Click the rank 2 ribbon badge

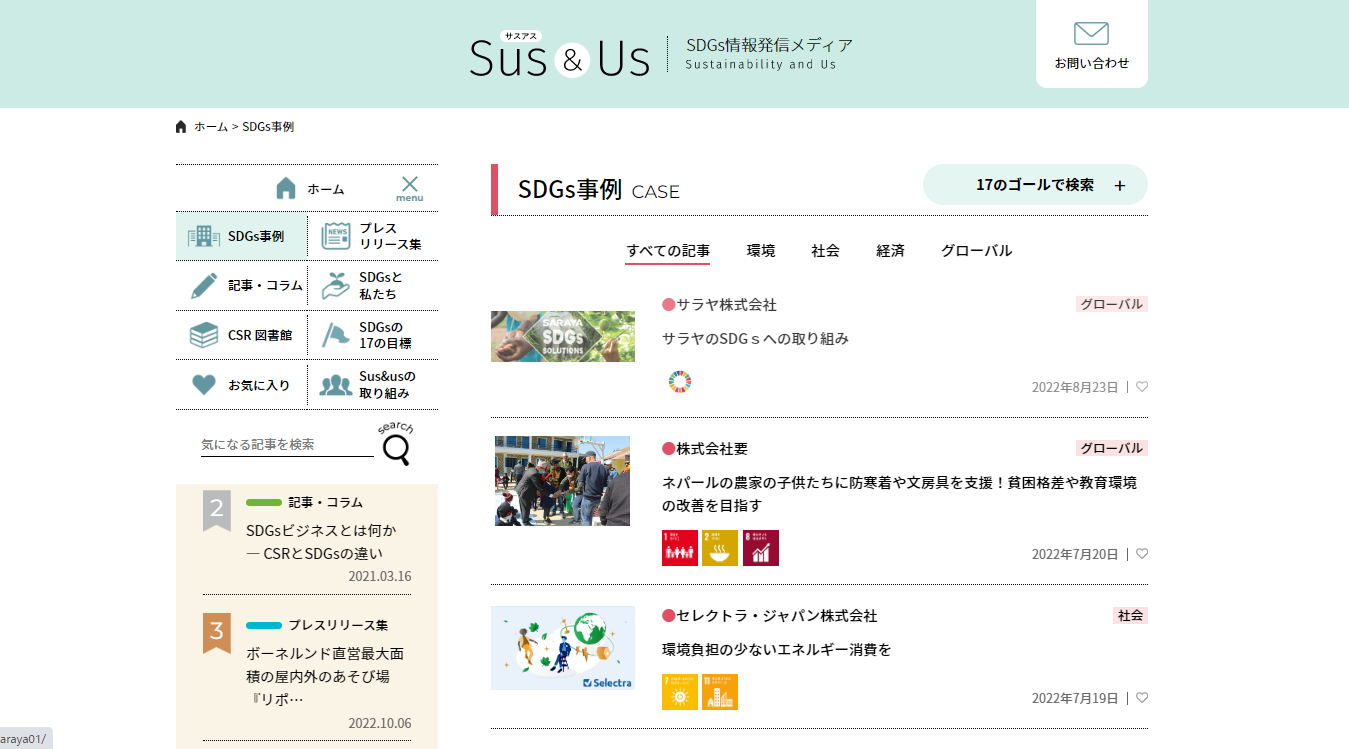pos(217,510)
